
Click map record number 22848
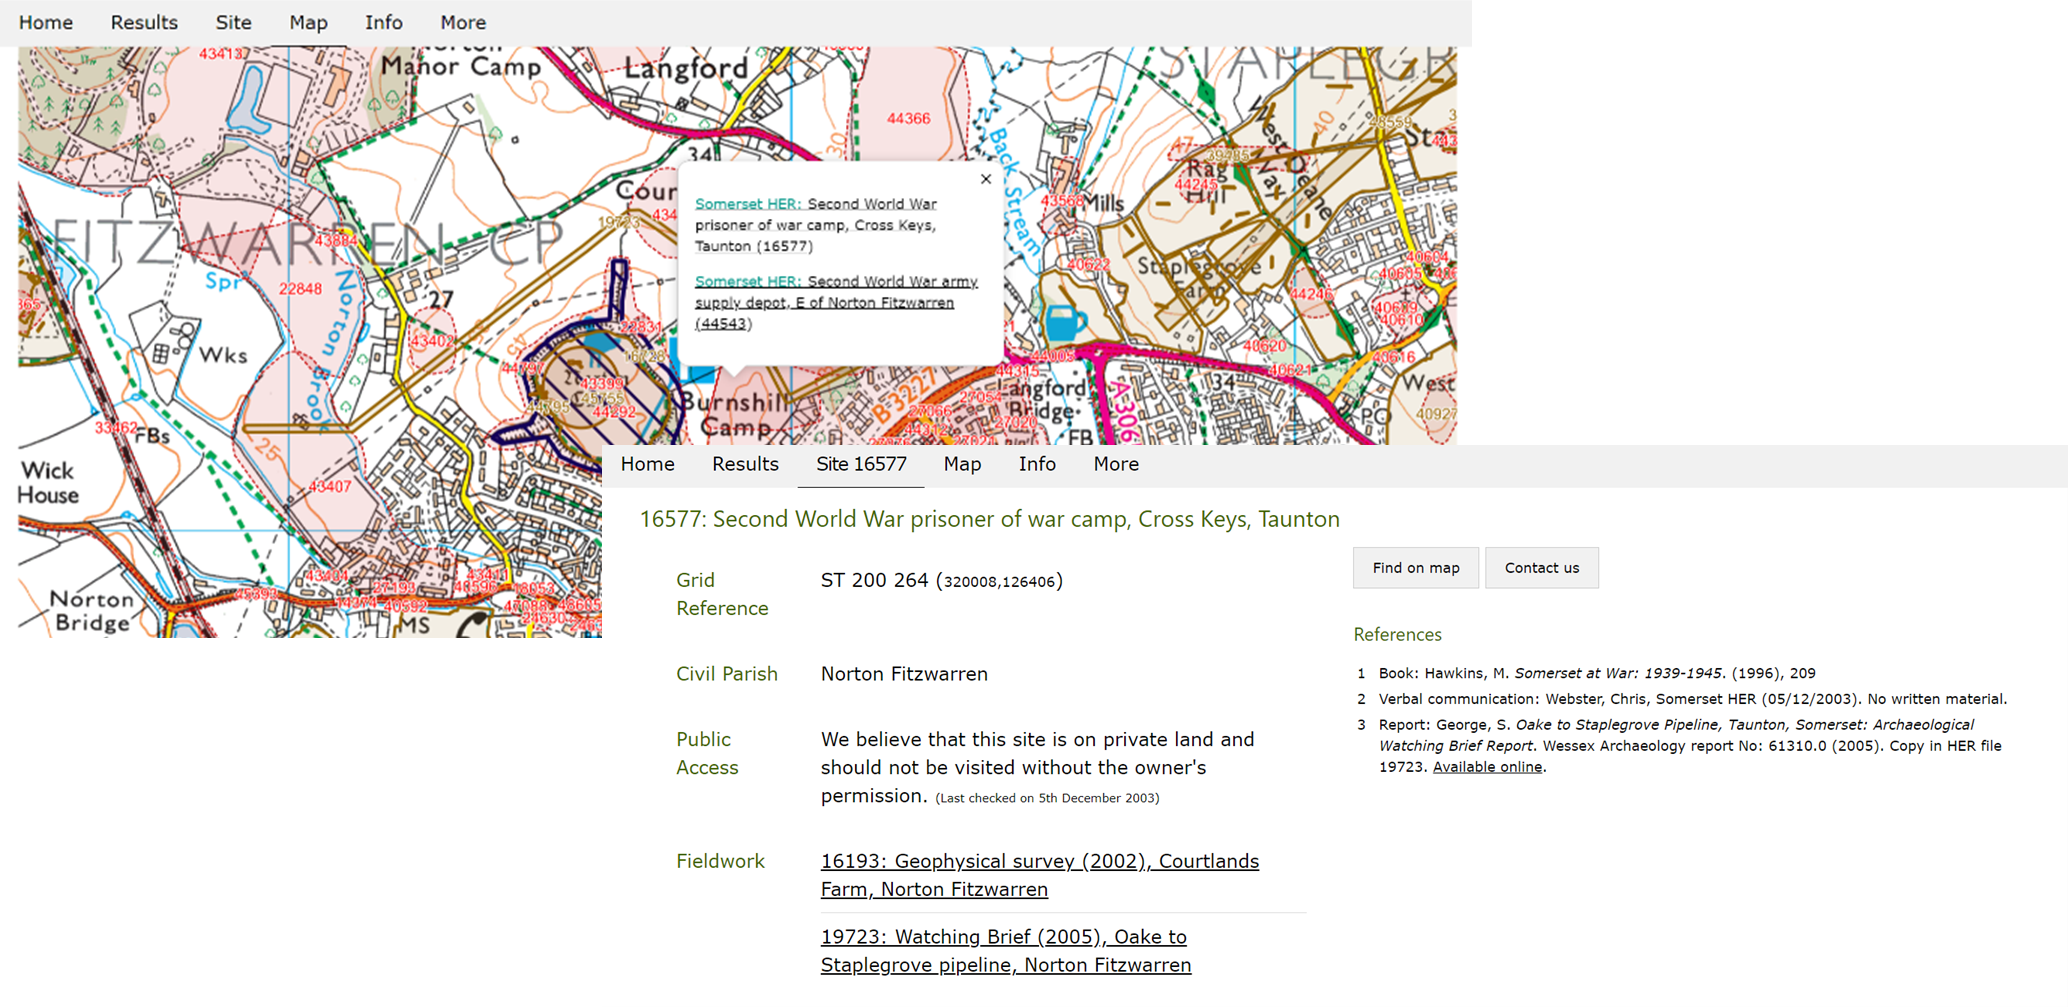300,289
